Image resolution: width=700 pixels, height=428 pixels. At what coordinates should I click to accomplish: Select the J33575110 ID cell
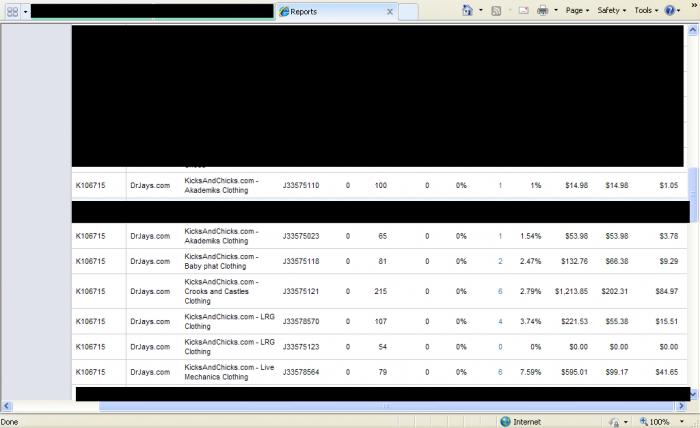(x=301, y=185)
